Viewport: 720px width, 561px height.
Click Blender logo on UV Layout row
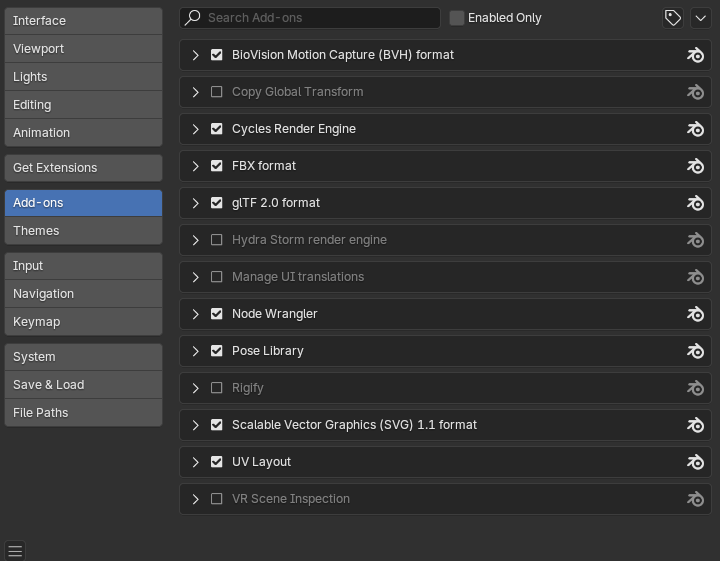695,462
